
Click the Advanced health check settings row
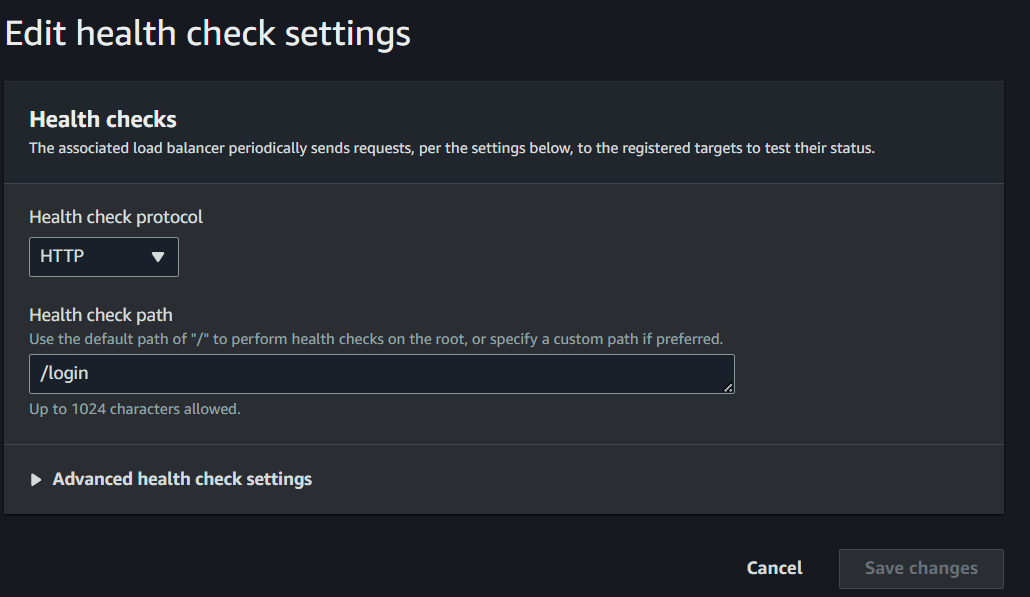182,479
